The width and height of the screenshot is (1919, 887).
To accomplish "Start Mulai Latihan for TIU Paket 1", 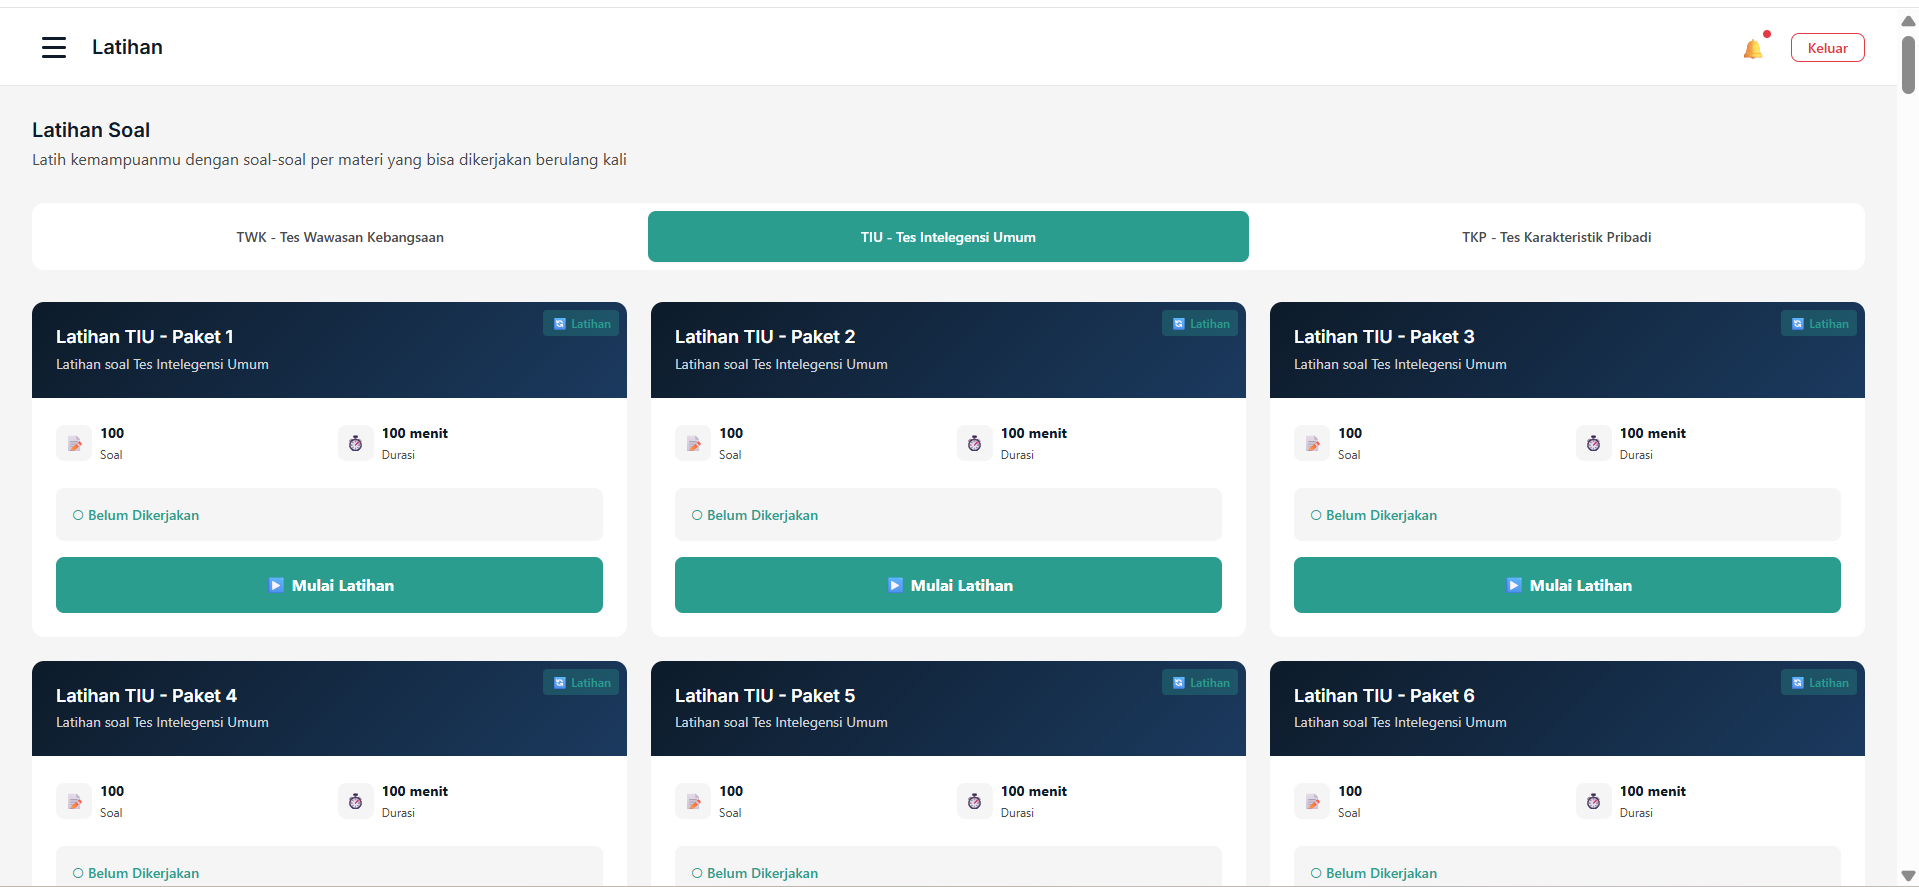I will (329, 585).
